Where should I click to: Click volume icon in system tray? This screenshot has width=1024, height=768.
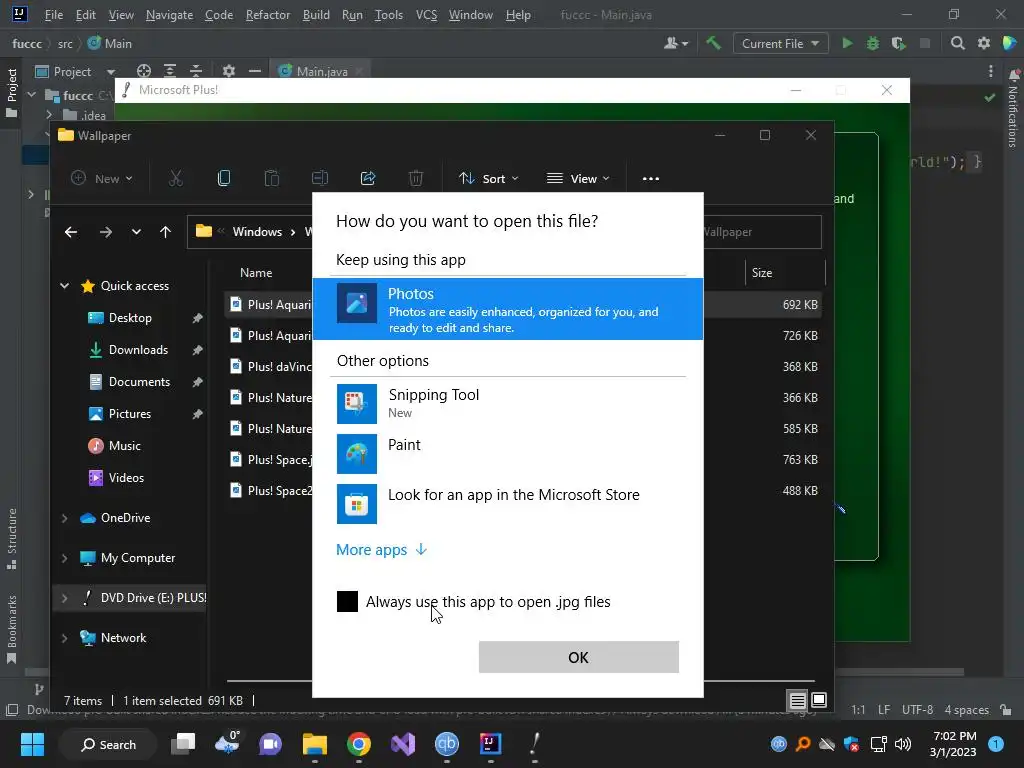click(x=903, y=744)
